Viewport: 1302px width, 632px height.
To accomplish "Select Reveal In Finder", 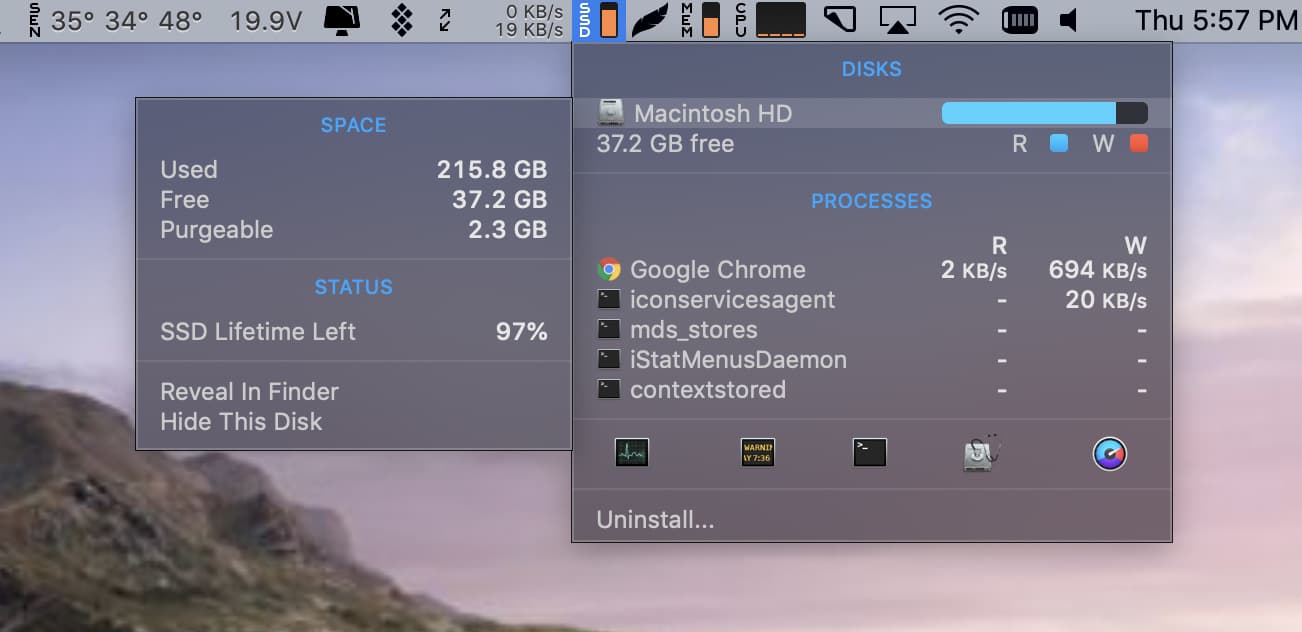I will click(249, 391).
